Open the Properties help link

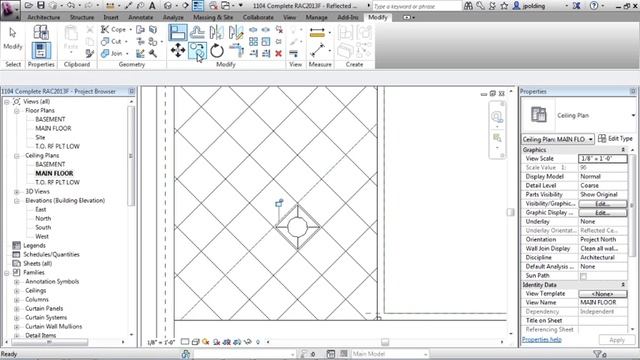[x=542, y=340]
